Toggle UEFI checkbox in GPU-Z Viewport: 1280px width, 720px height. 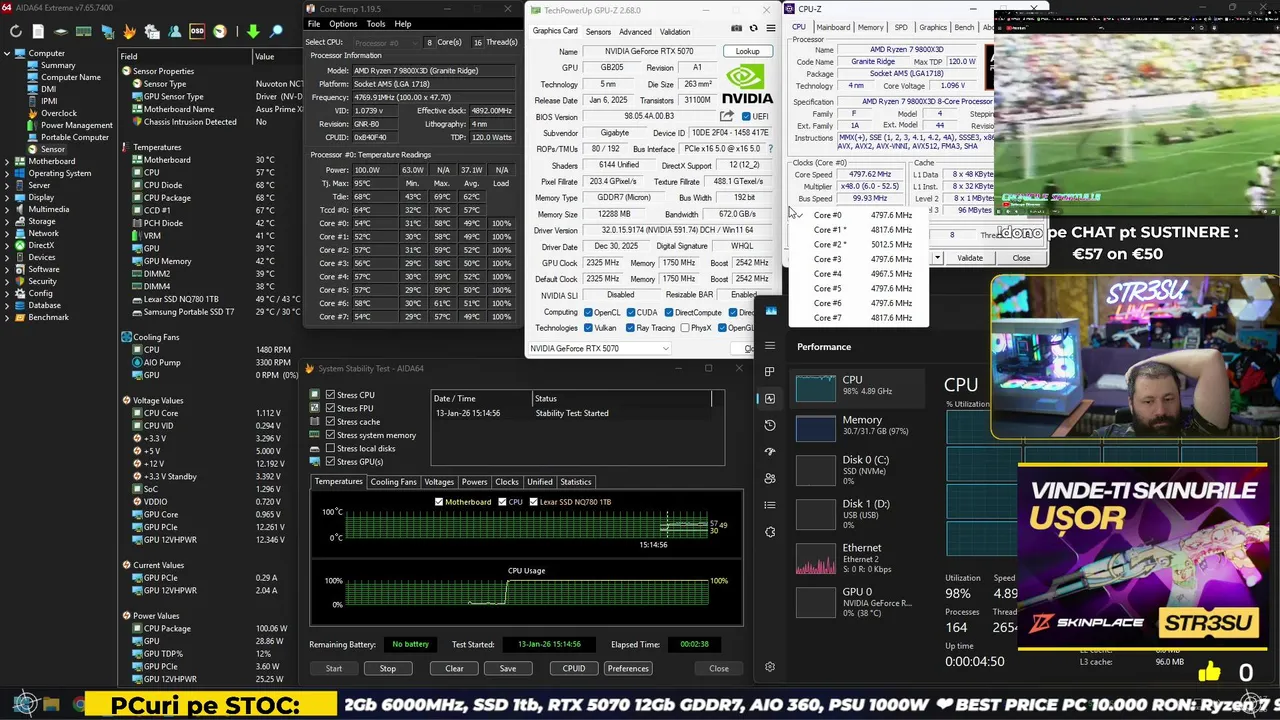746,116
